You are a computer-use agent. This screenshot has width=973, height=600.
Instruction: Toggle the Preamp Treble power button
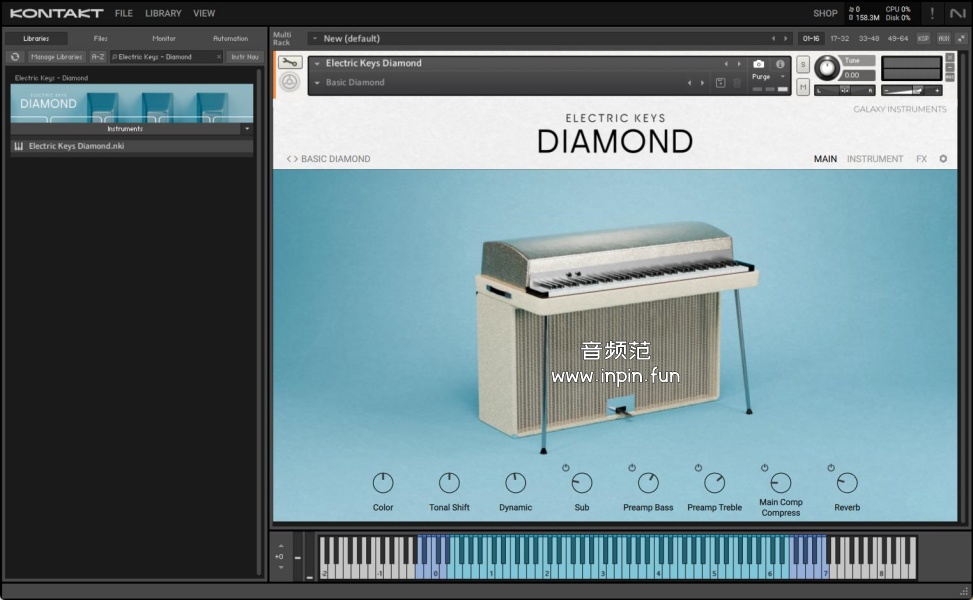point(698,468)
